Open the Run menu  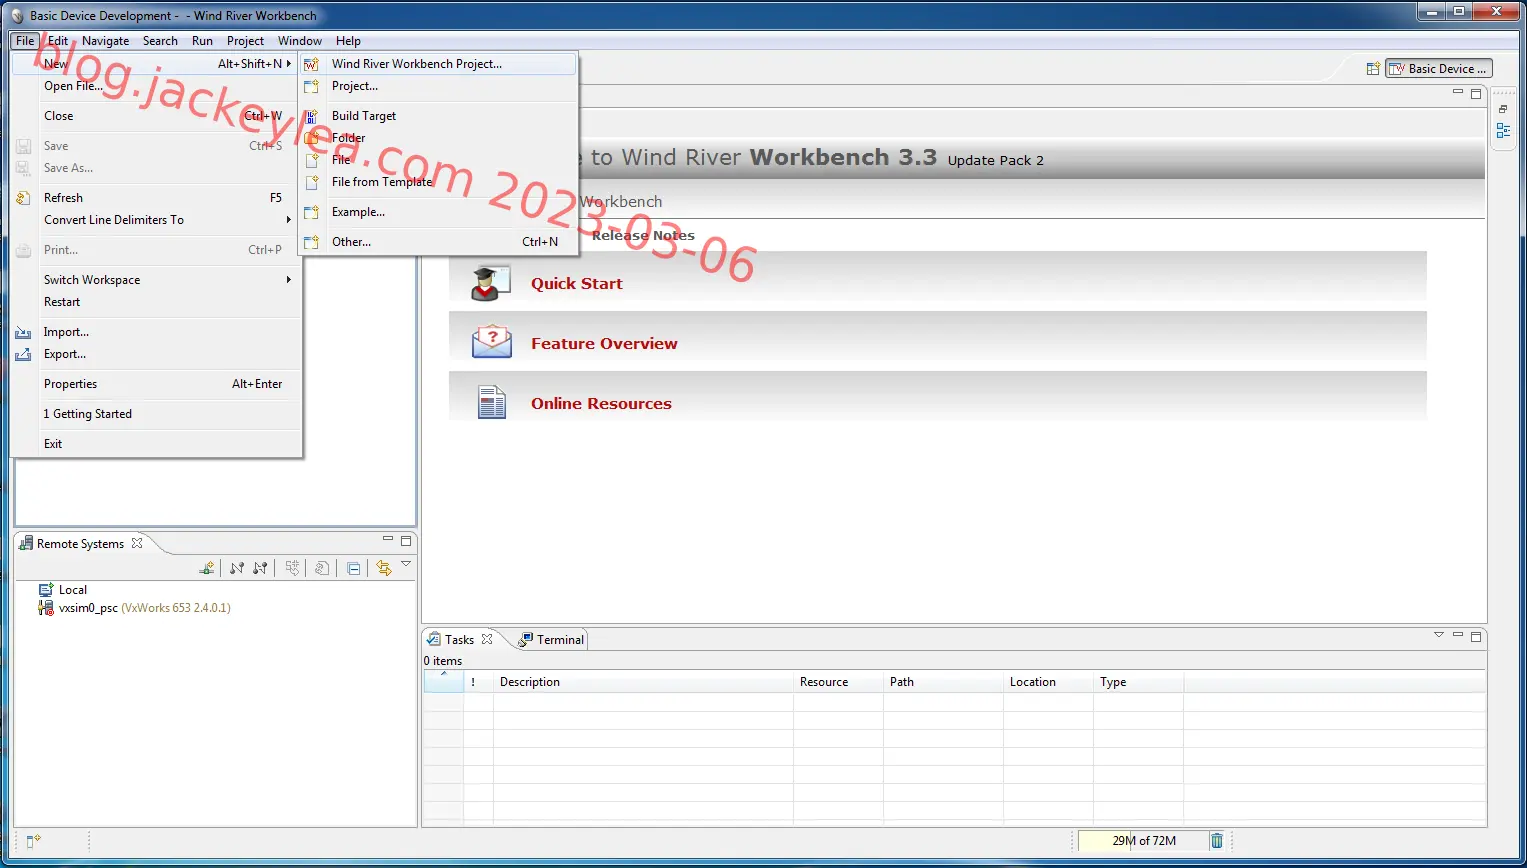point(202,41)
